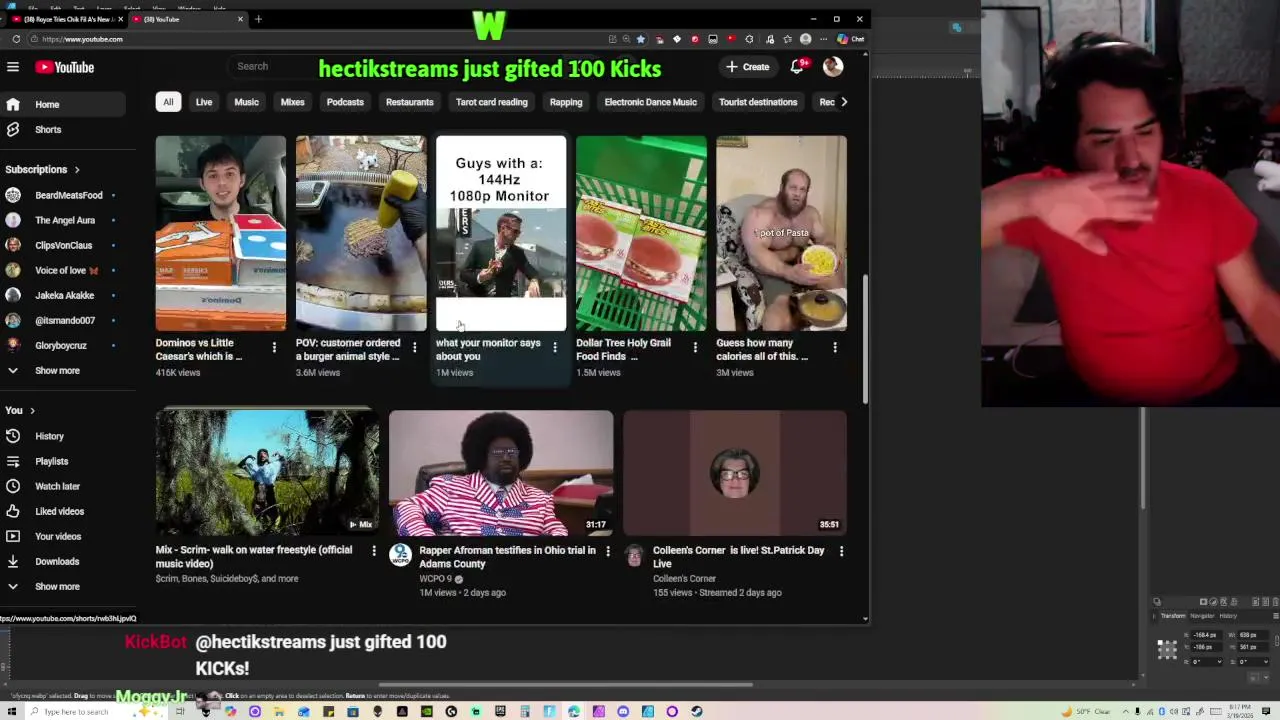Select the Tarot card reading chip

coord(491,102)
